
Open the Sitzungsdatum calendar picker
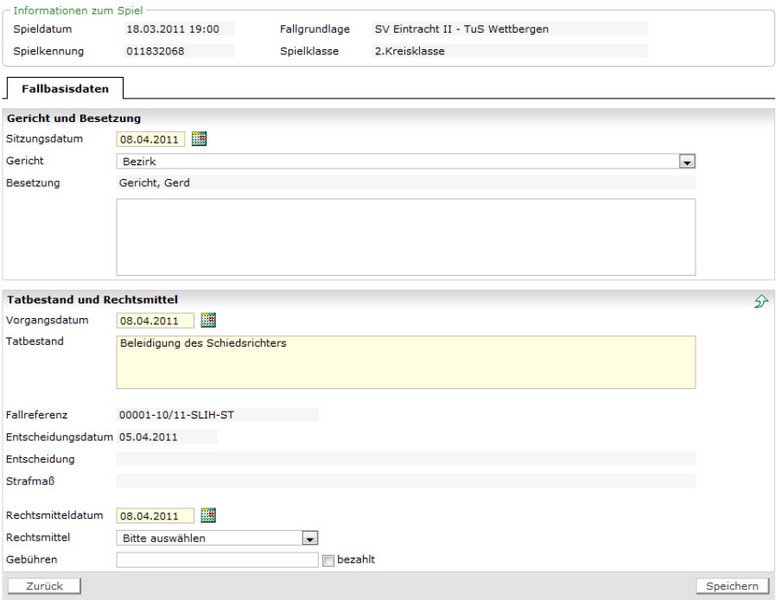pyautogui.click(x=199, y=139)
